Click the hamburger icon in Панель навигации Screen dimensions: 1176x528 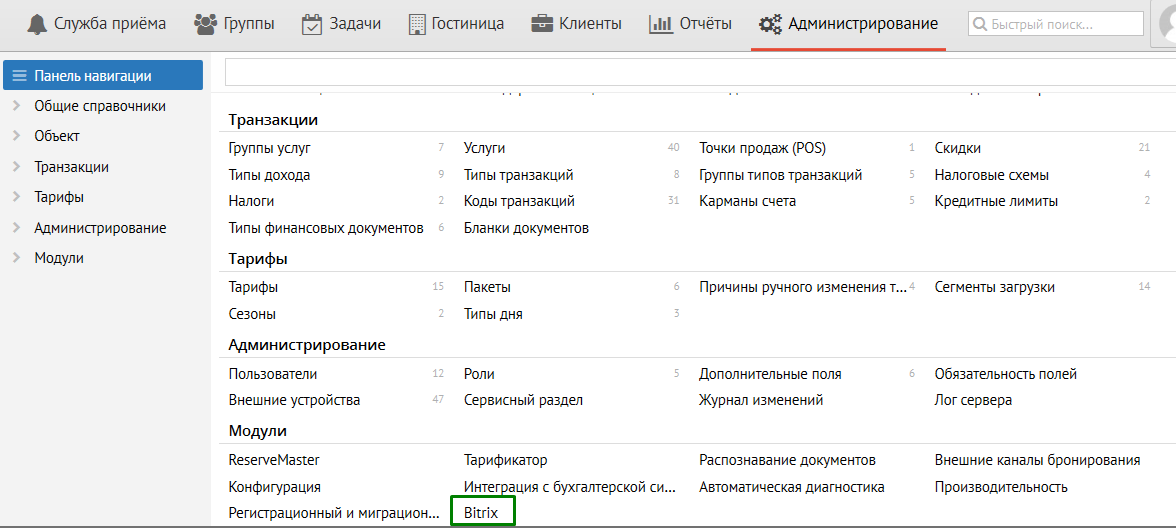[x=19, y=76]
